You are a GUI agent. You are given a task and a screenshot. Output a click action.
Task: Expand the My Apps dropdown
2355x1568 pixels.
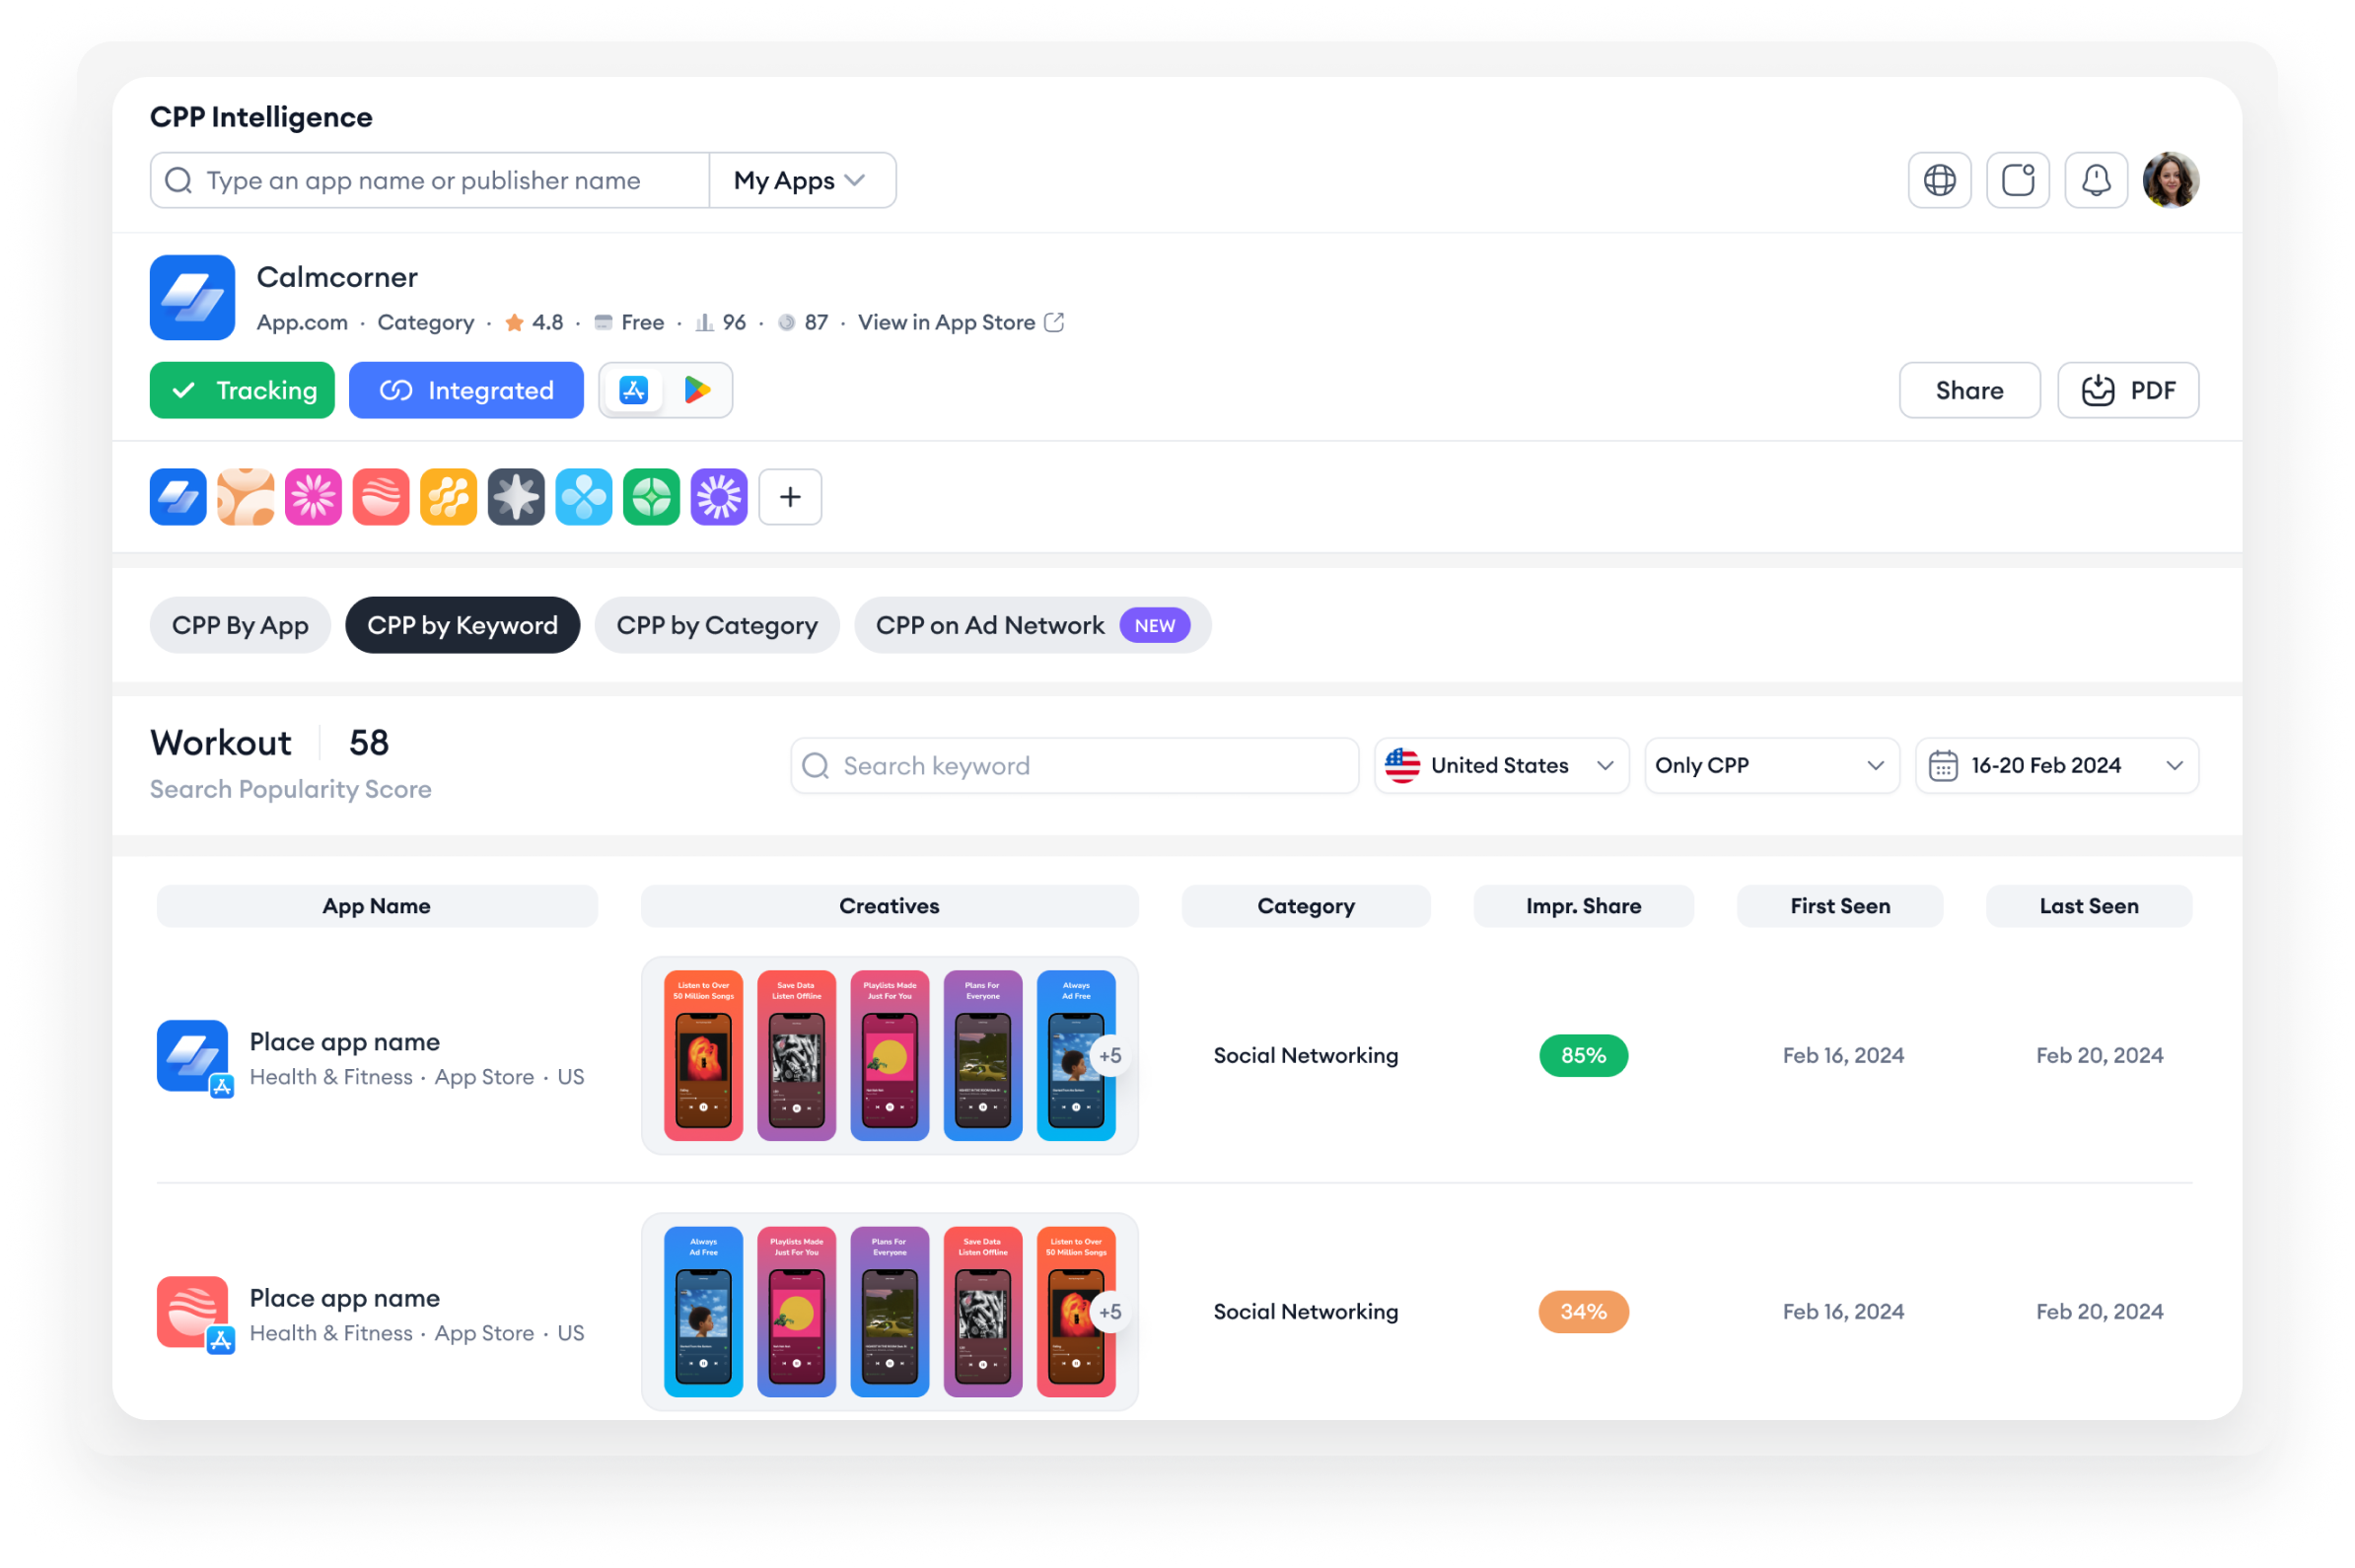[x=801, y=180]
